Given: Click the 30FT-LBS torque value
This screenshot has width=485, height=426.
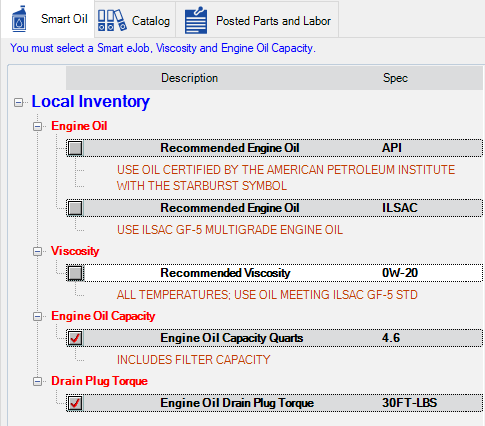Looking at the screenshot, I should point(409,403).
